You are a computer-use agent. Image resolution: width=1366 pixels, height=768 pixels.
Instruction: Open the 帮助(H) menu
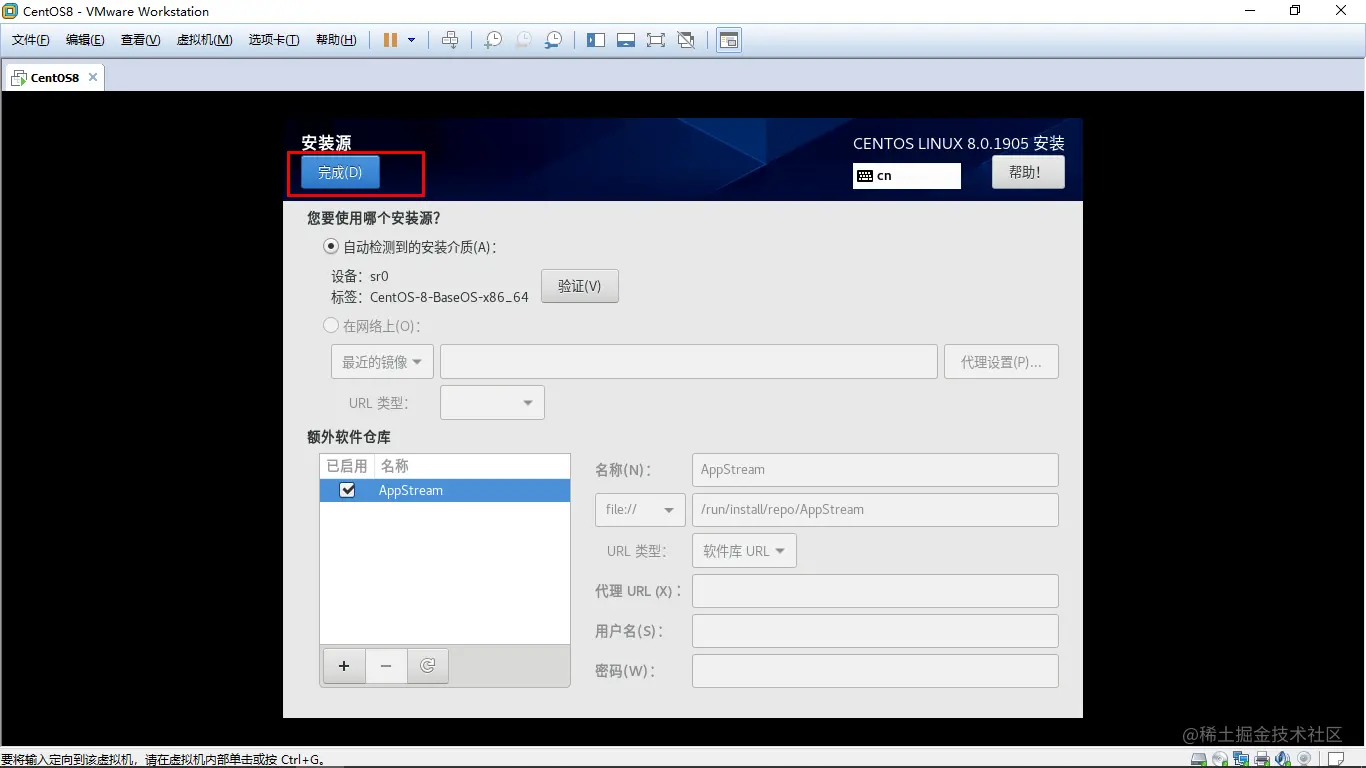pos(336,40)
